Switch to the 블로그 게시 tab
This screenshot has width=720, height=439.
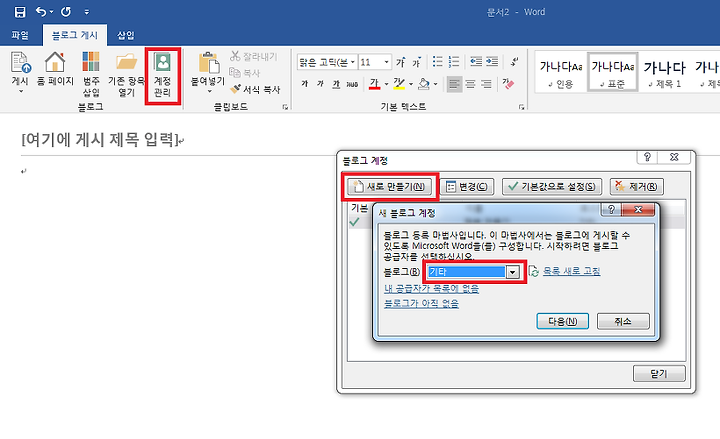tap(75, 35)
